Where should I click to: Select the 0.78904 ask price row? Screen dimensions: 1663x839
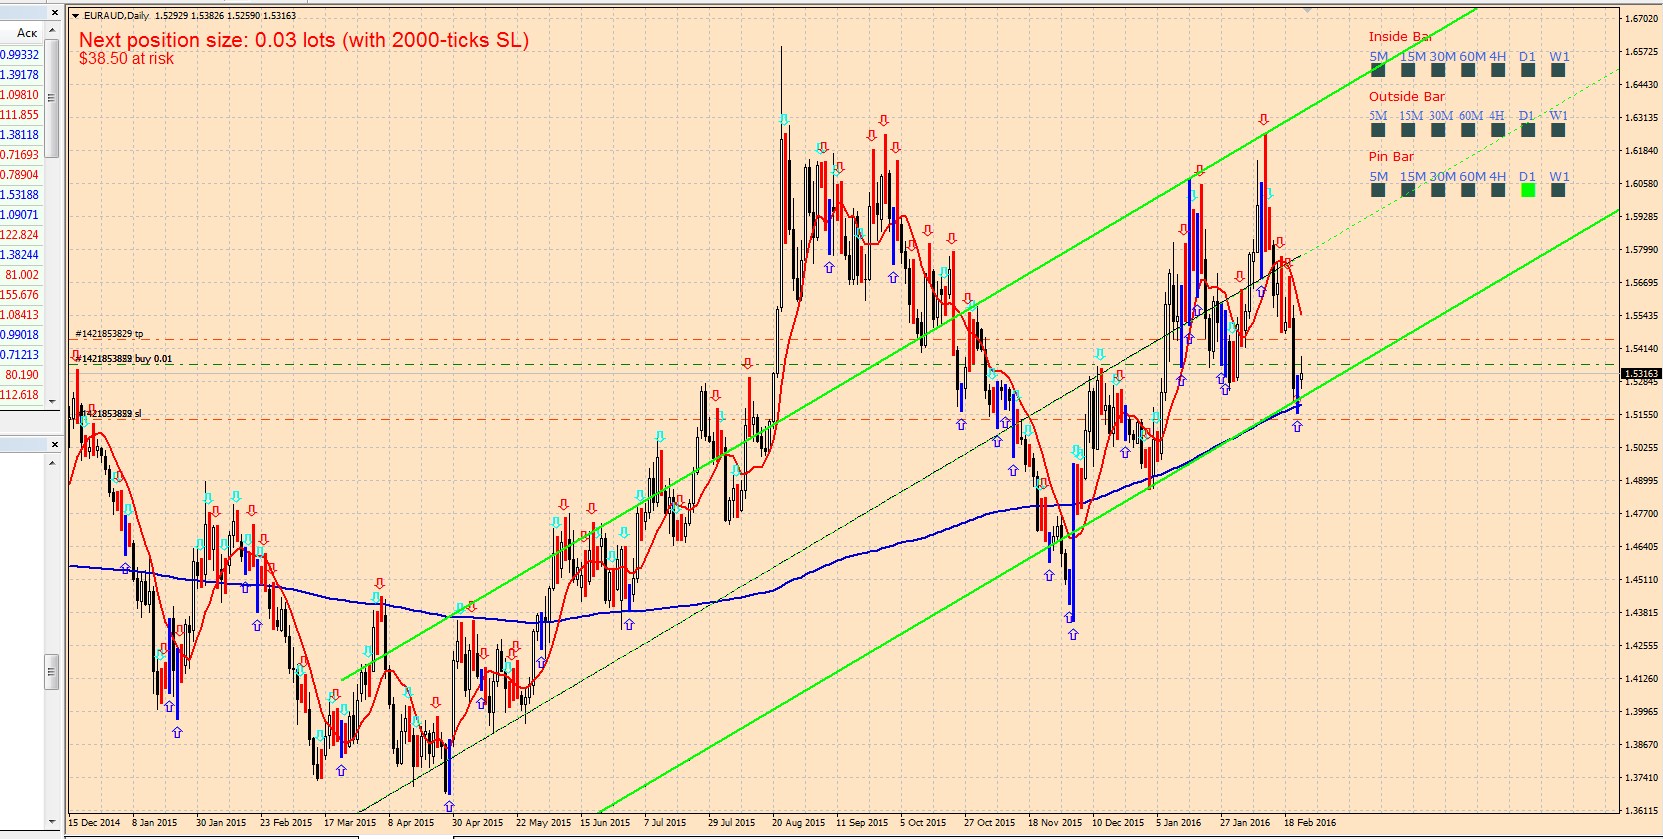click(22, 175)
